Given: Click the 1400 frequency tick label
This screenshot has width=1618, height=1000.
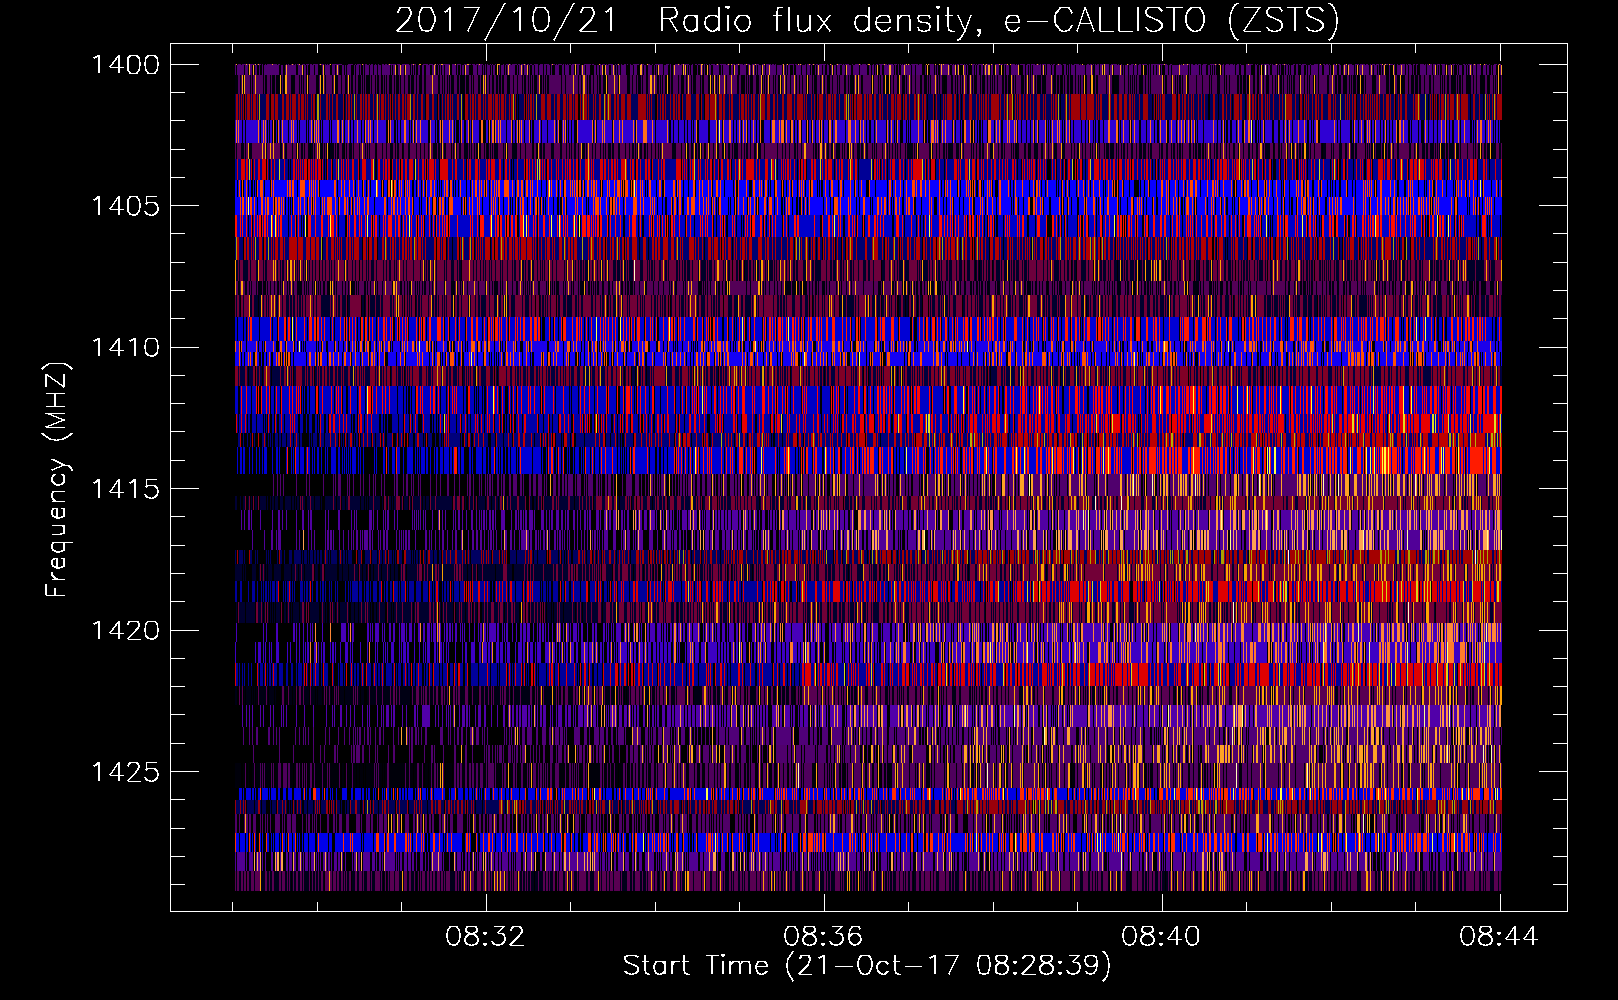Looking at the screenshot, I should pos(125,65).
